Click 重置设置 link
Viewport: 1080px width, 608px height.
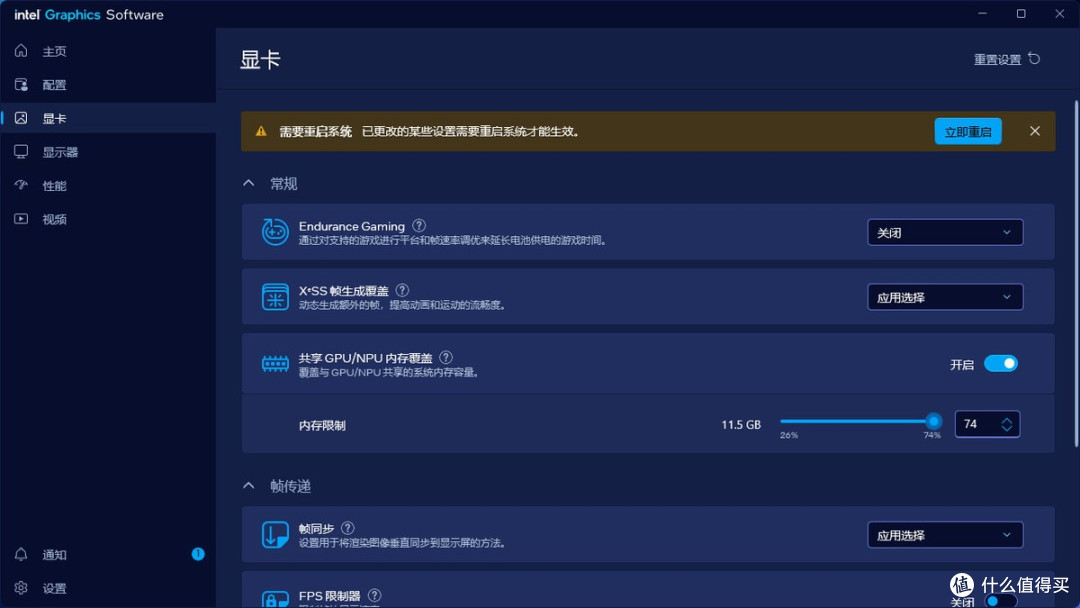point(997,59)
